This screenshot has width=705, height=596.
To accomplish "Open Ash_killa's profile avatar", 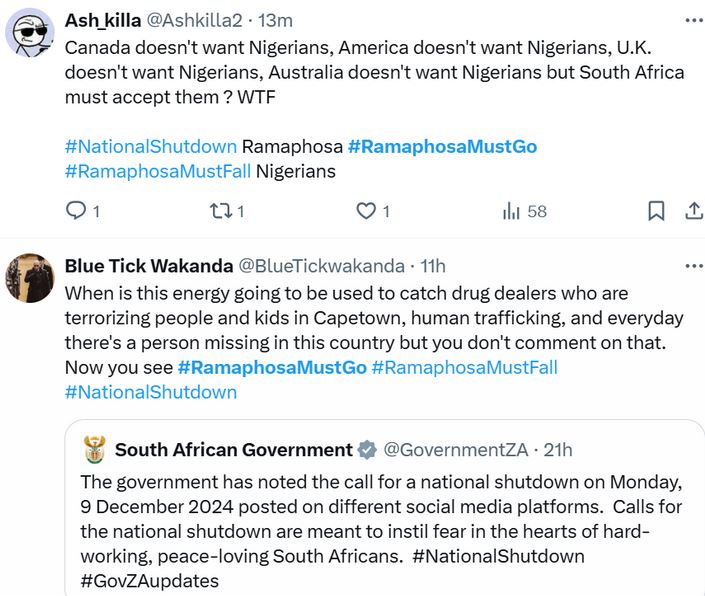I will tap(30, 34).
